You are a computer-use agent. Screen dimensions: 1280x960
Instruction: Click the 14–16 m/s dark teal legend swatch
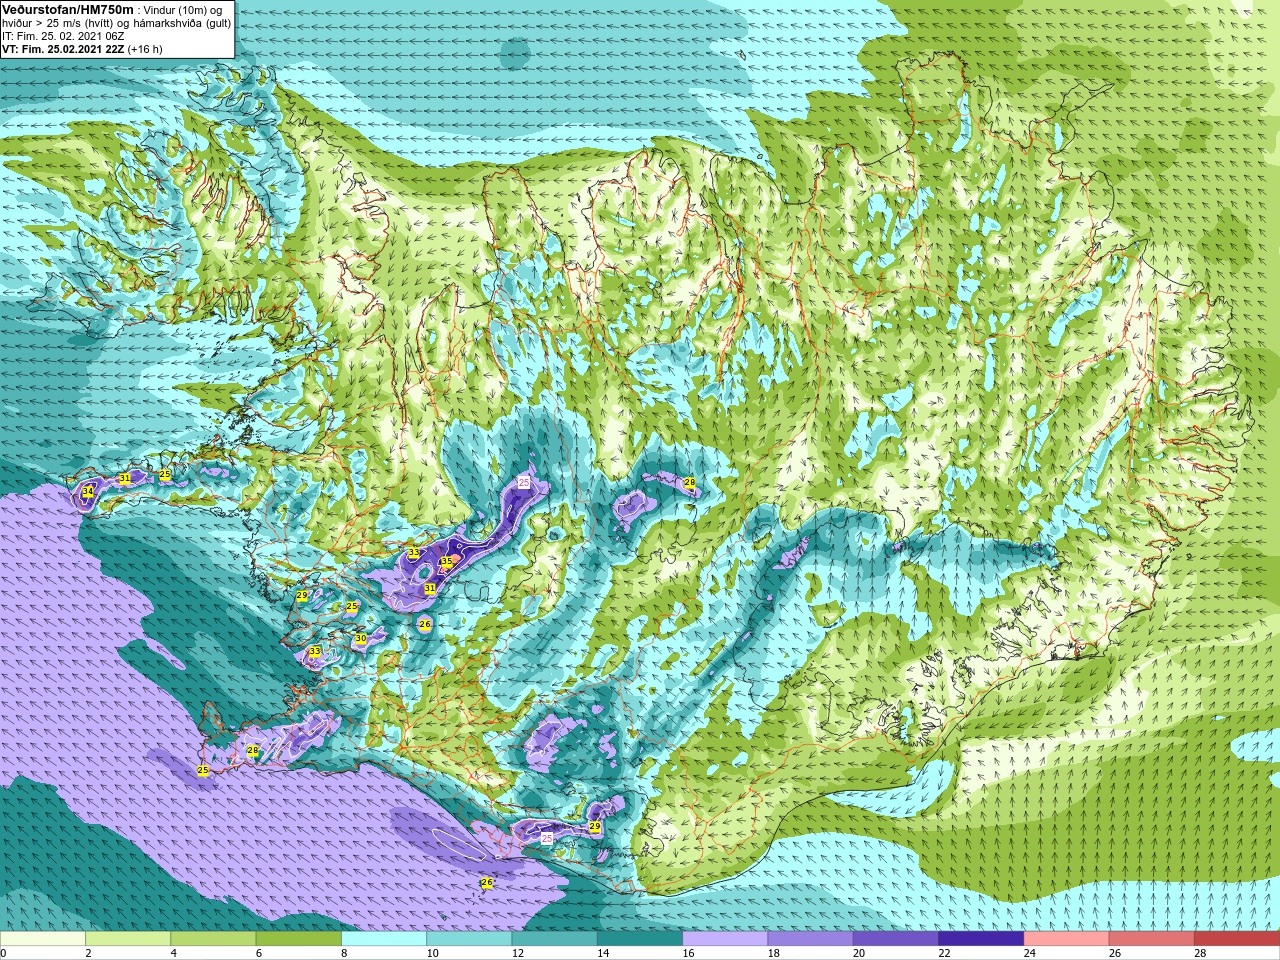click(x=640, y=939)
